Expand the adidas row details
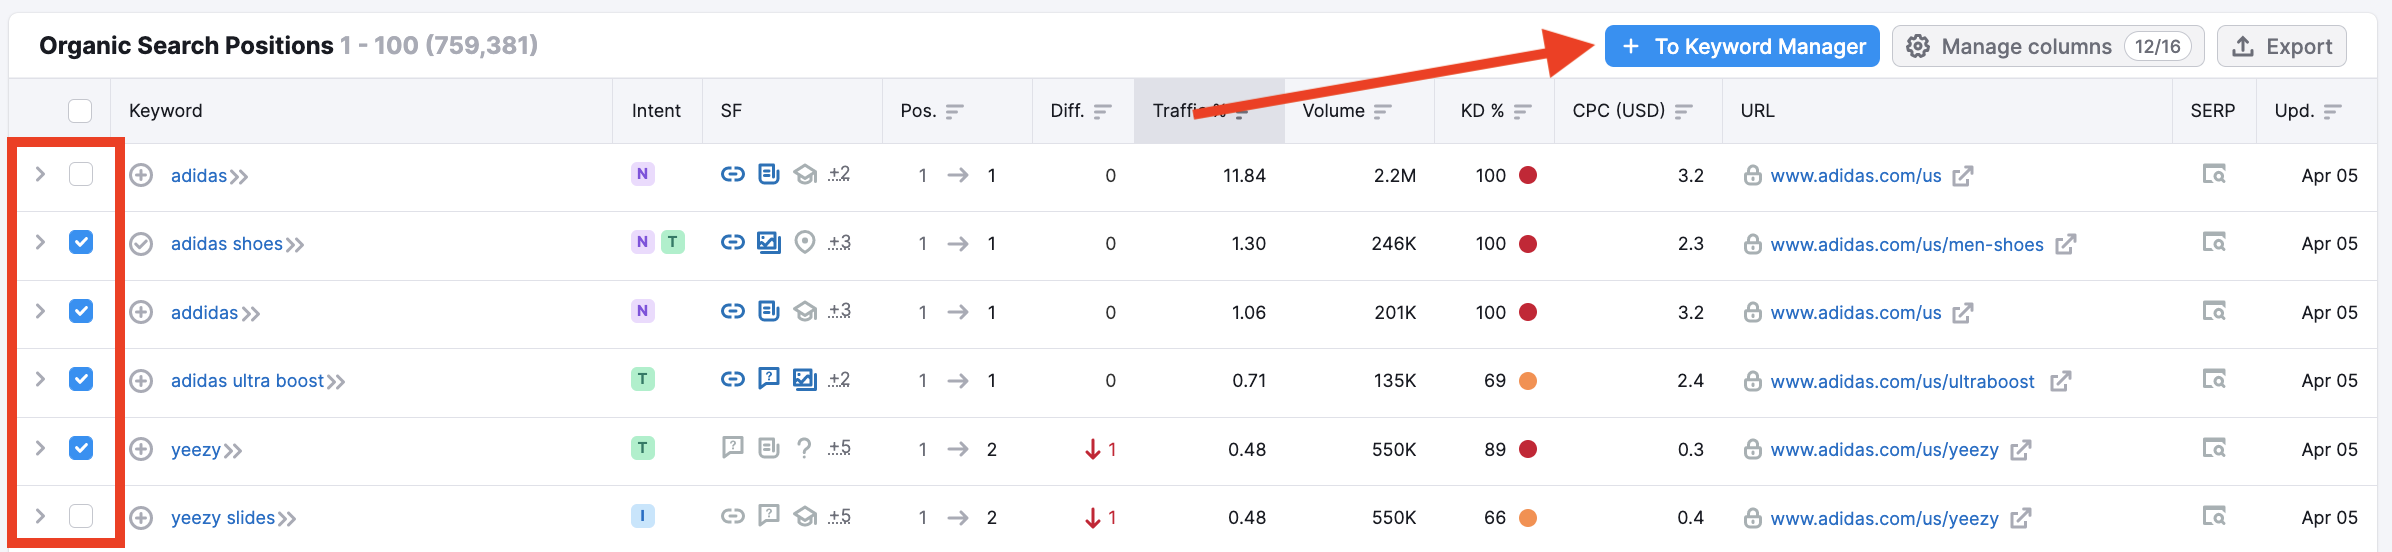 pos(40,174)
